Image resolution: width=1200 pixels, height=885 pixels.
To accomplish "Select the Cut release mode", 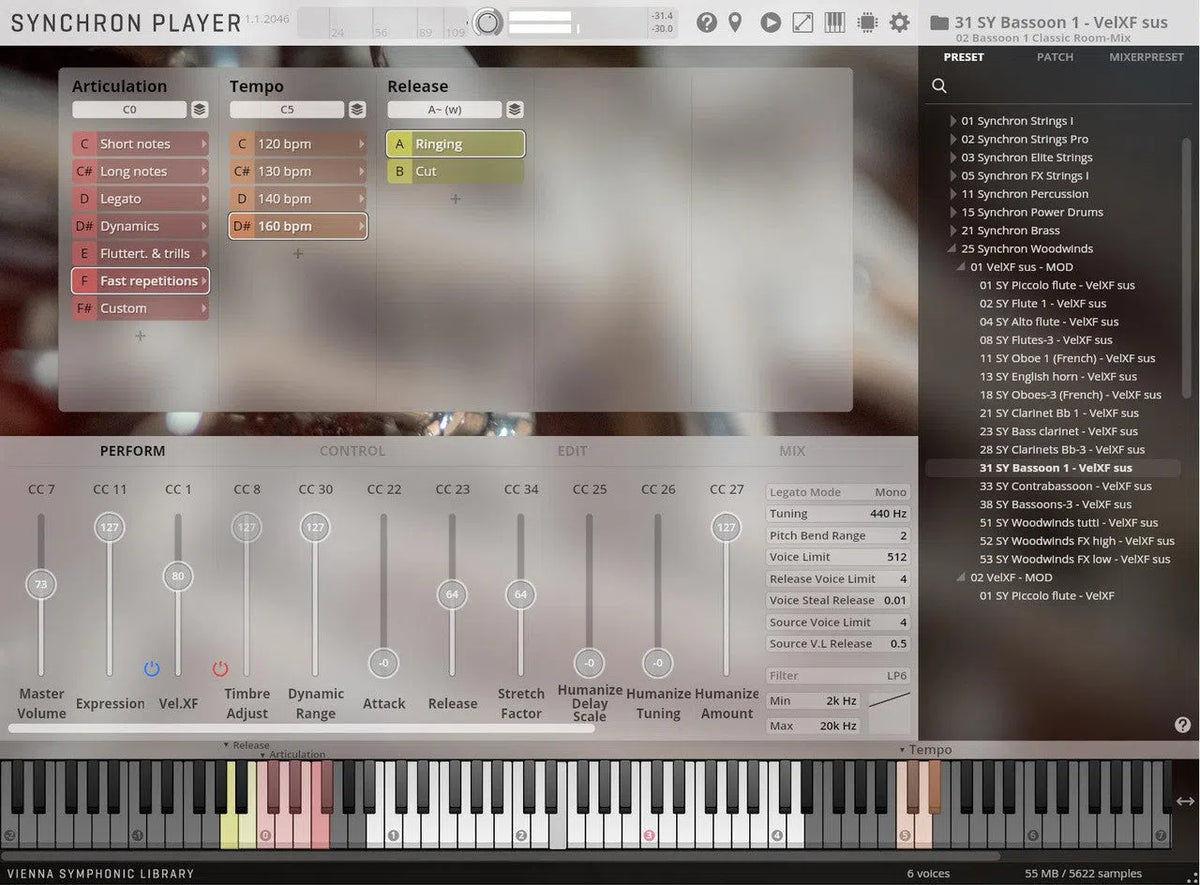I will 455,171.
